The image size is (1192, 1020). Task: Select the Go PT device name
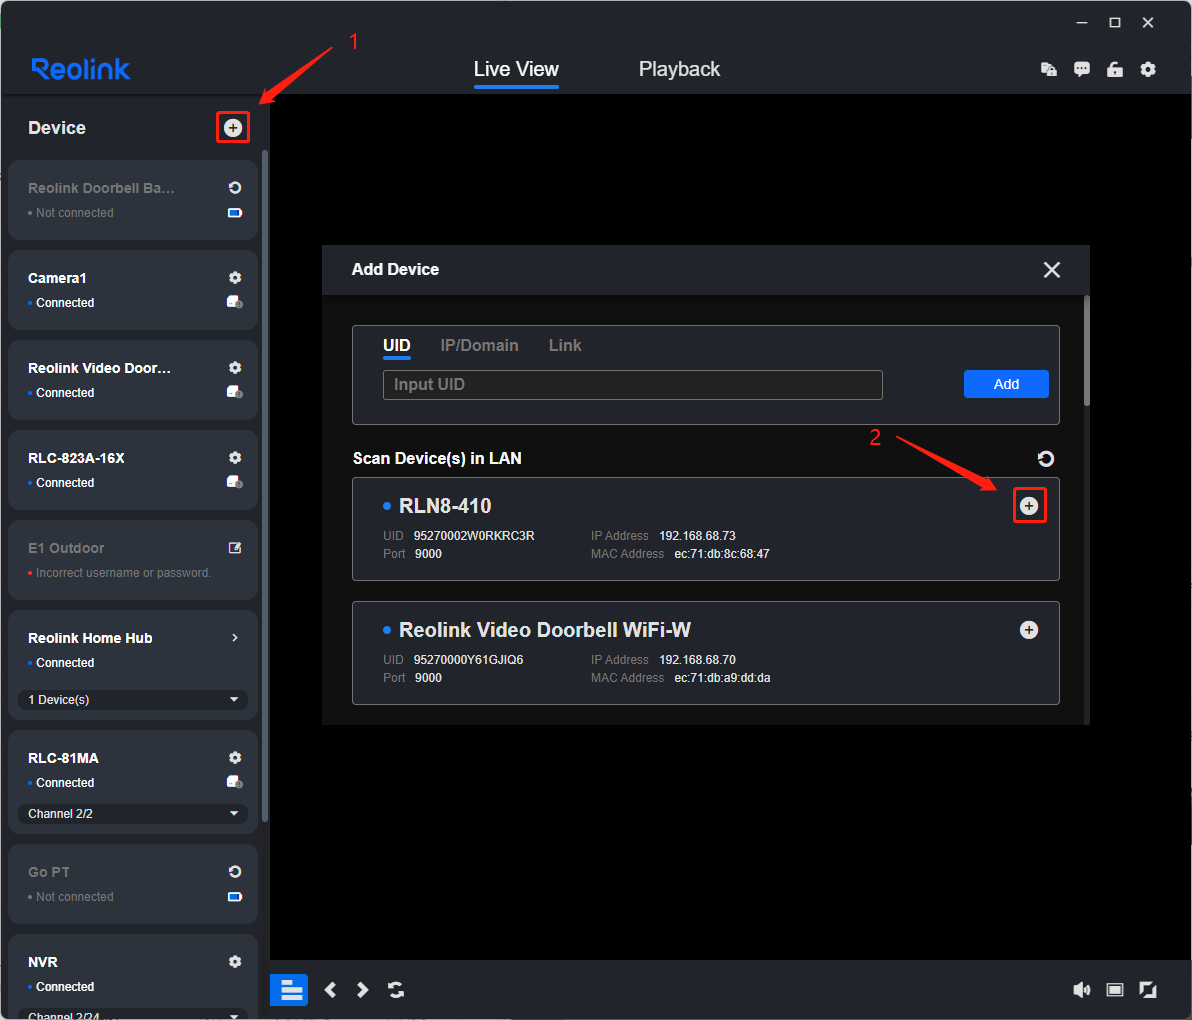tap(49, 873)
